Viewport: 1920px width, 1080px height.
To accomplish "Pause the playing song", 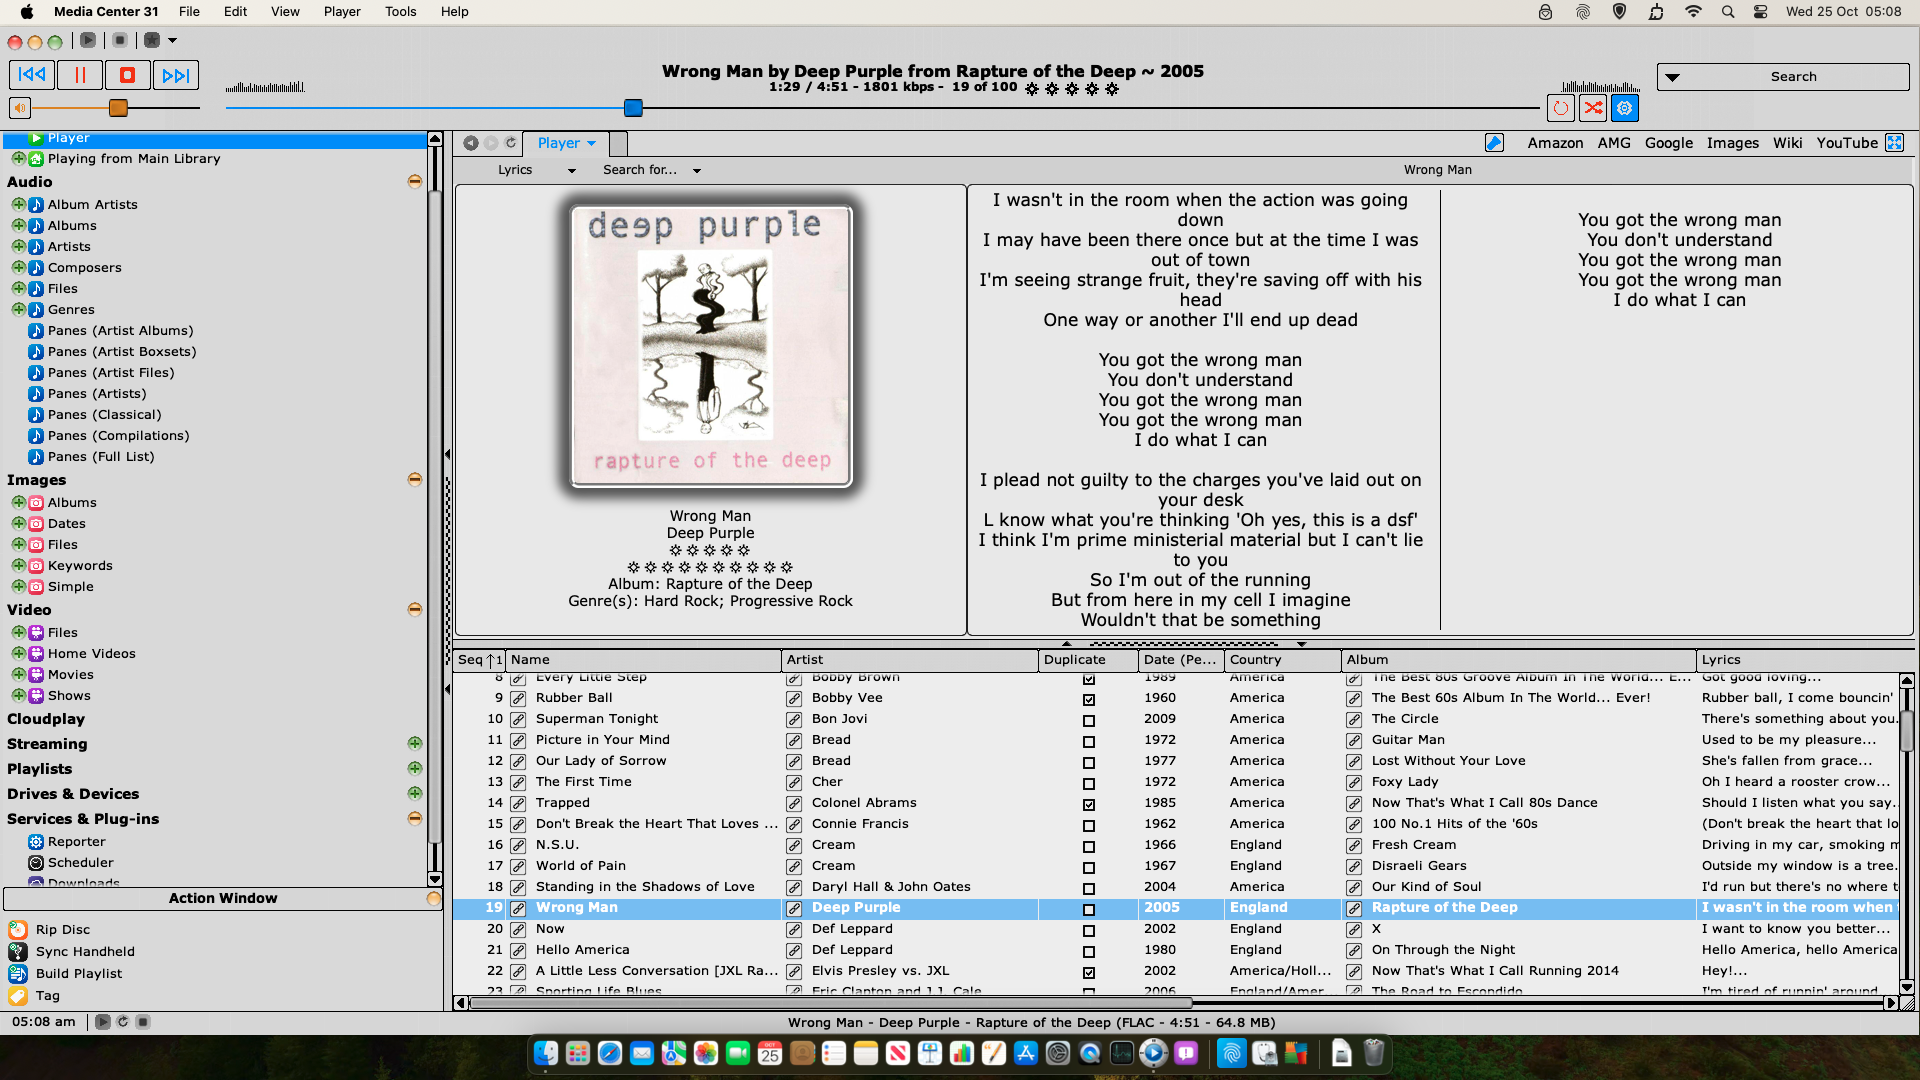I will (80, 75).
